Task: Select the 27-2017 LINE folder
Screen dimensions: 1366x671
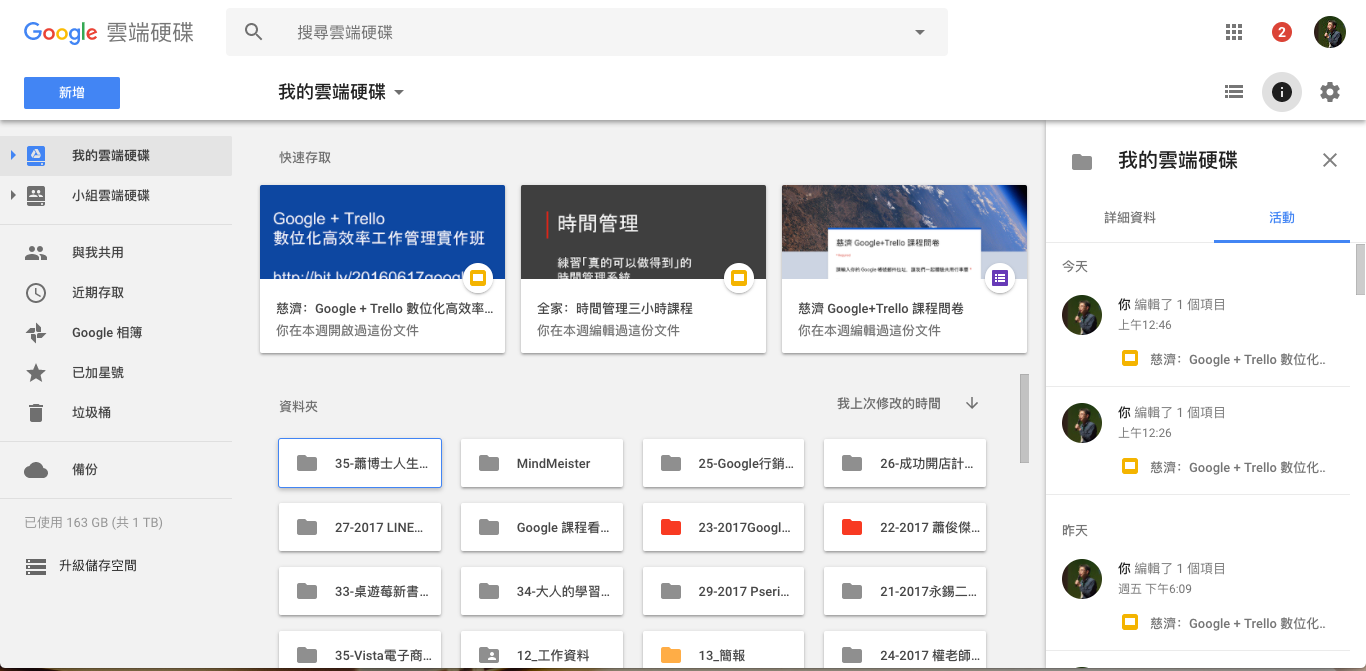Action: (x=360, y=527)
